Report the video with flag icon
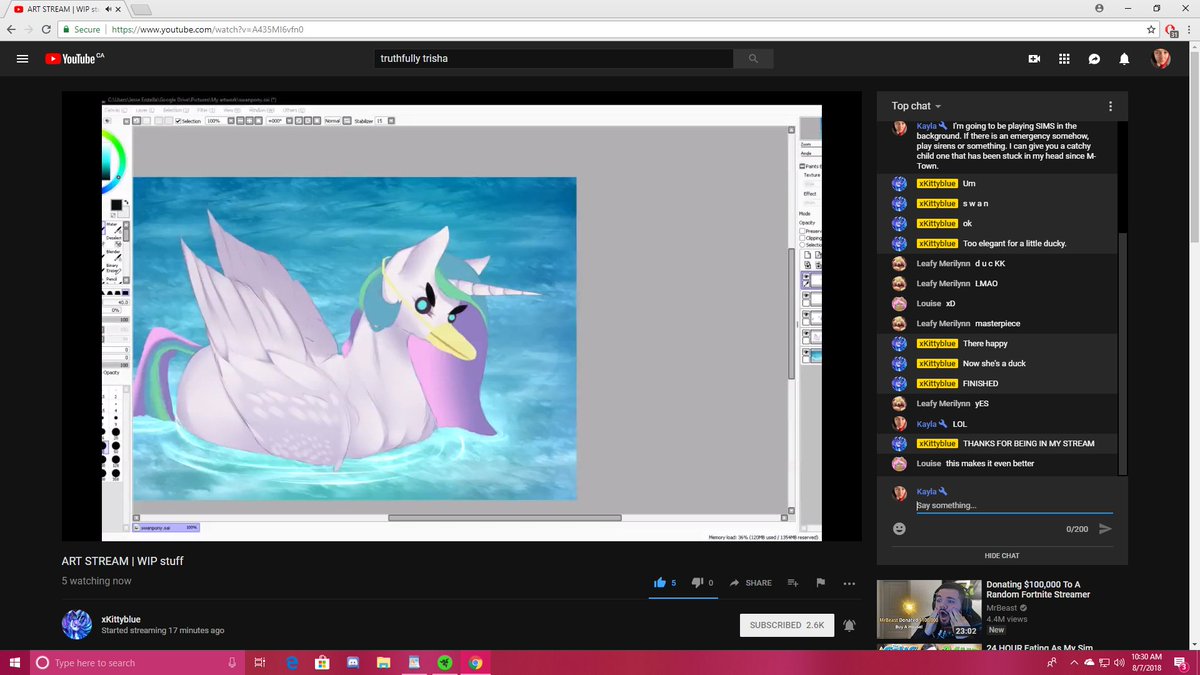This screenshot has width=1200, height=675. click(820, 582)
